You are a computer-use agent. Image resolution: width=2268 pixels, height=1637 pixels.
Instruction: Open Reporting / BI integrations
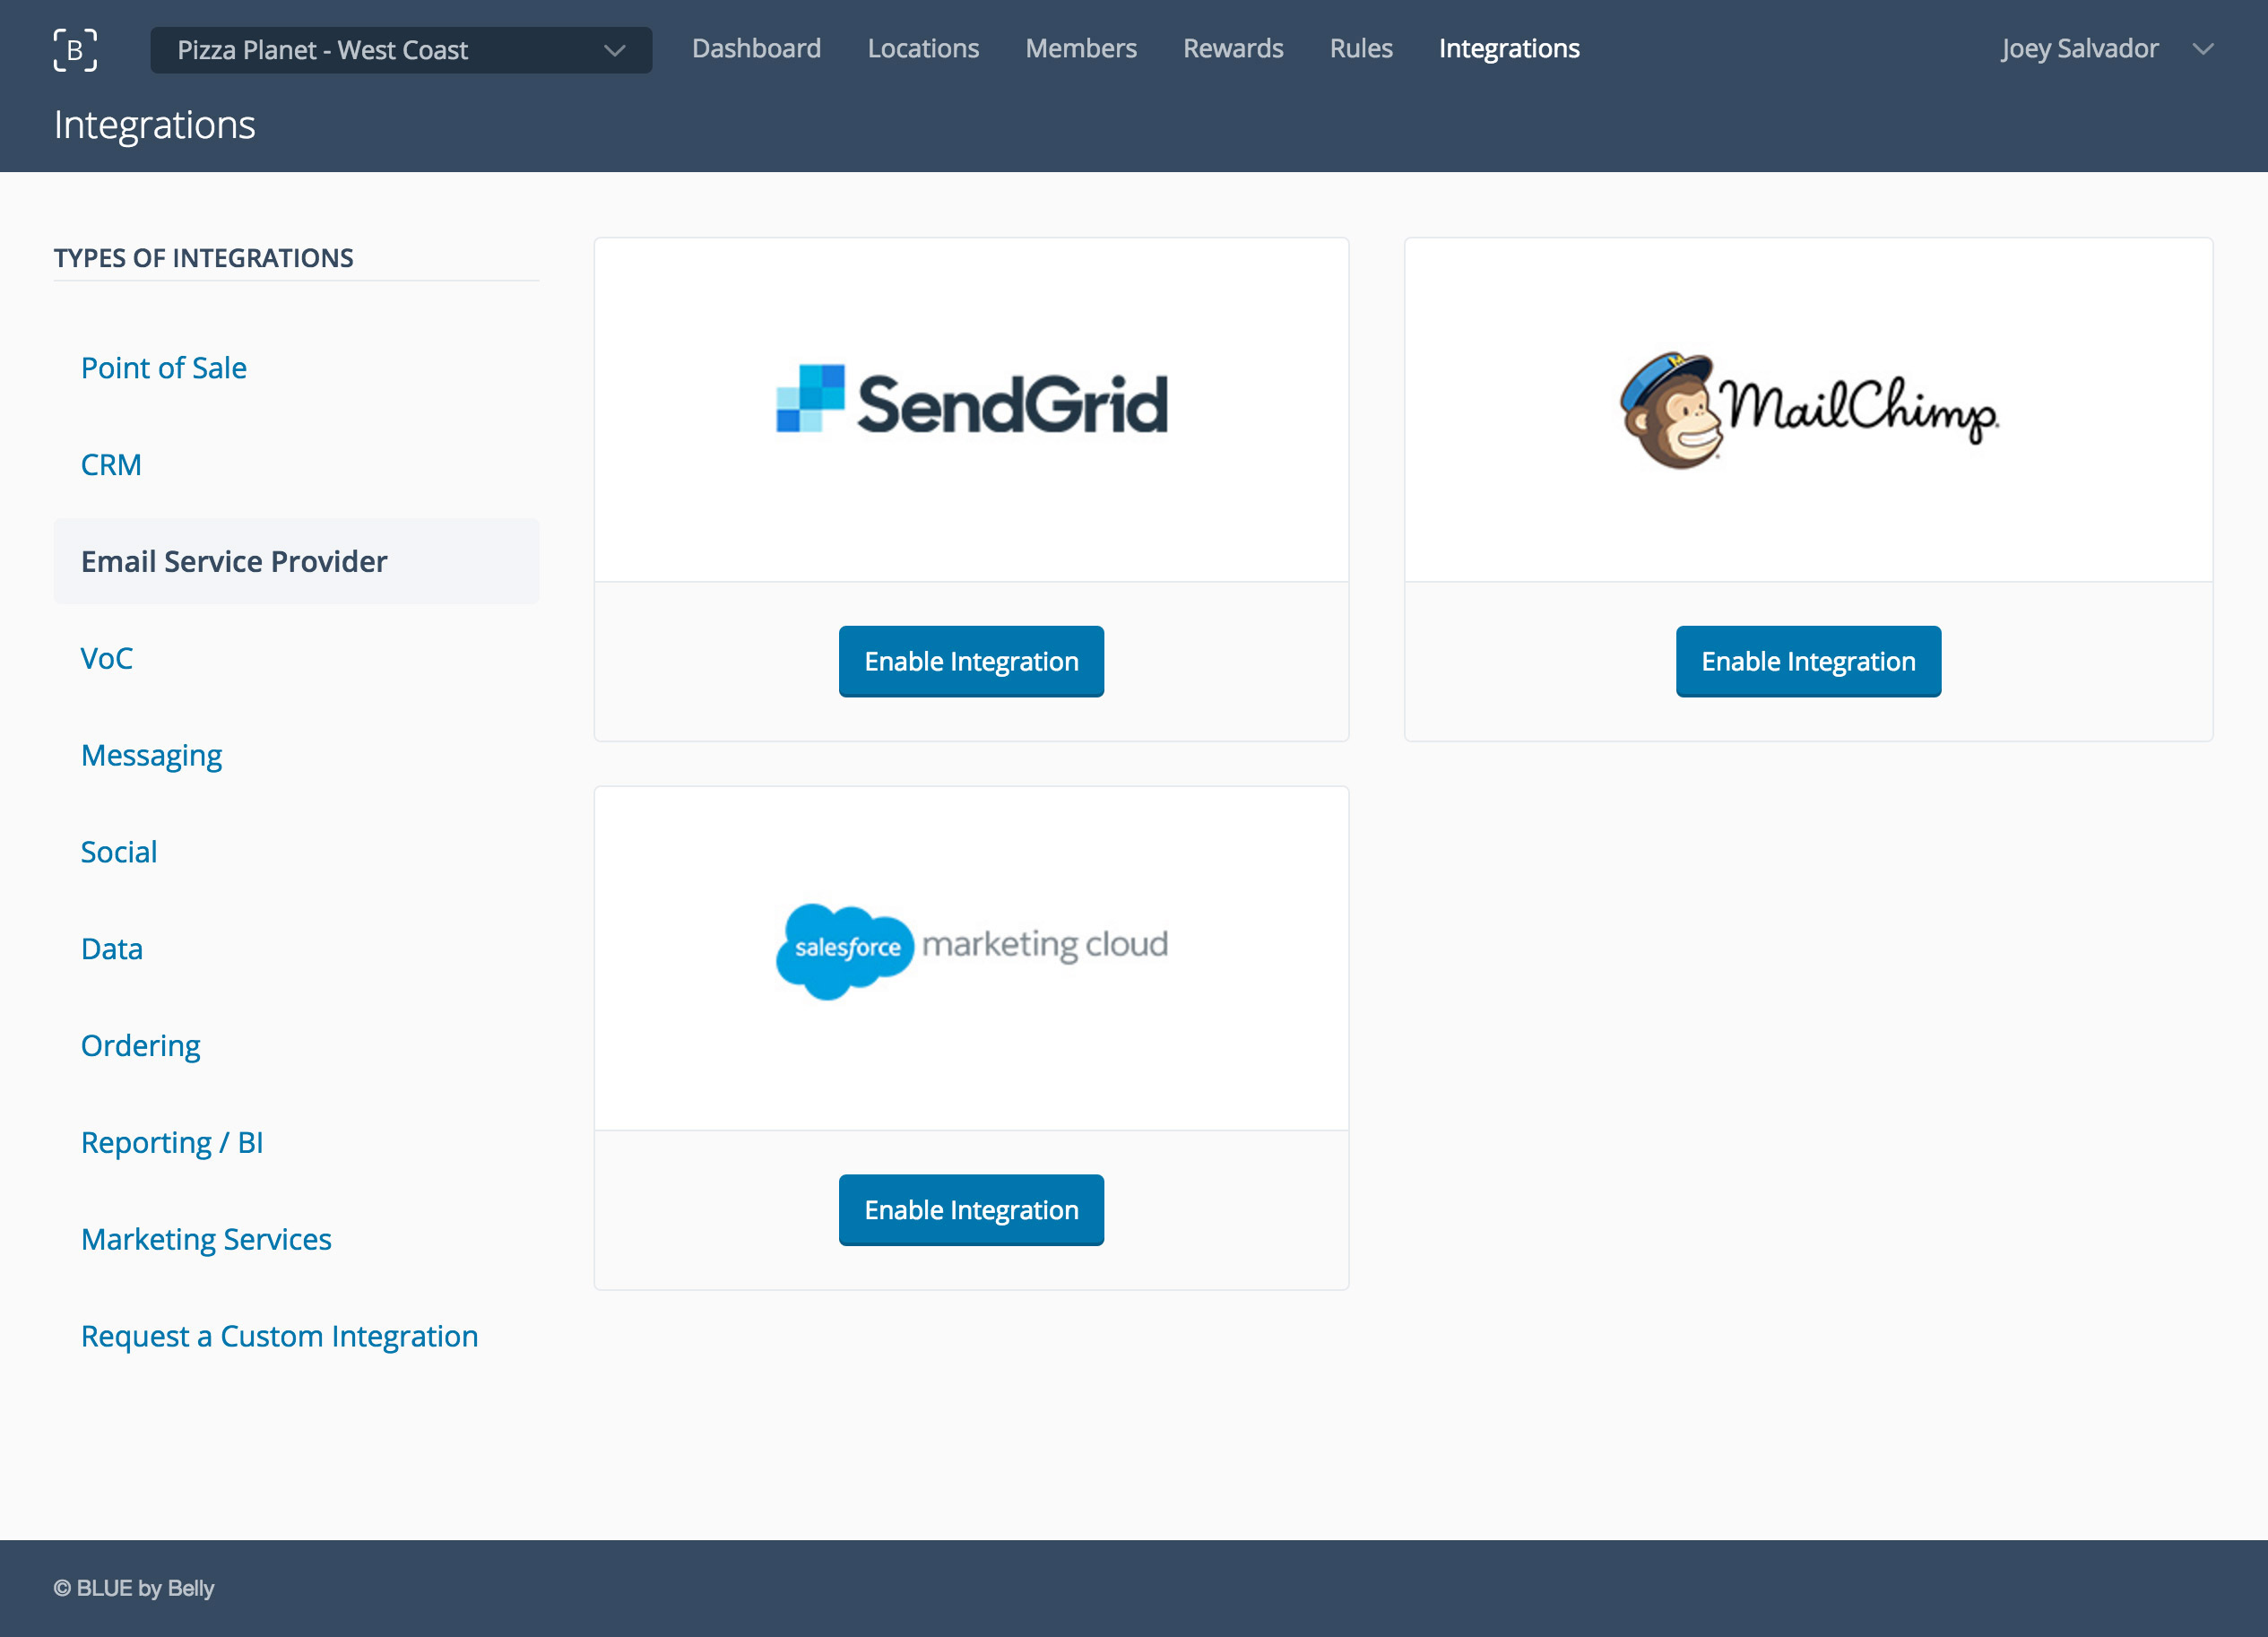[172, 1142]
